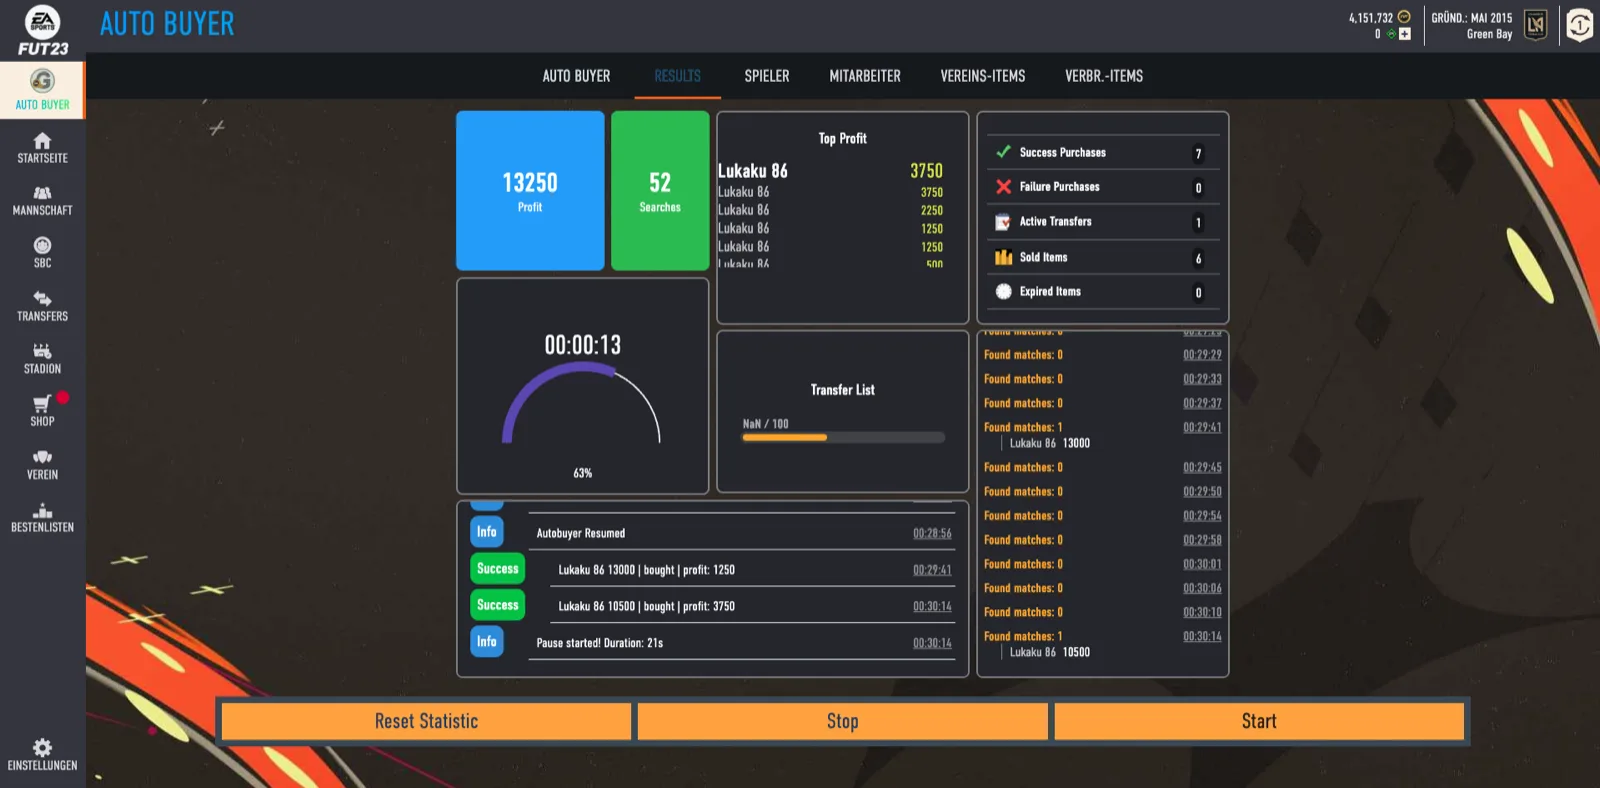Click Lukaku bought profit 3750 log line
The height and width of the screenshot is (788, 1600).
pos(646,606)
